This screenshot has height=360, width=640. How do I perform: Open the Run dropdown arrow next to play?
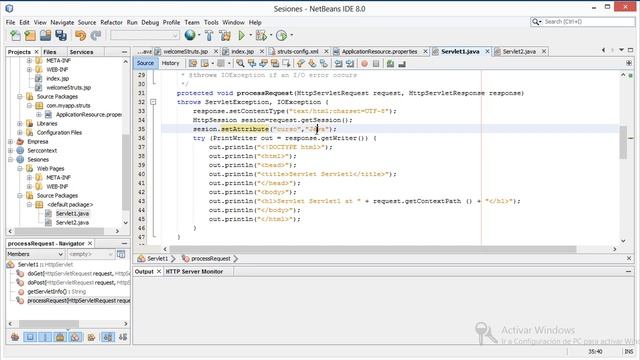pos(251,36)
